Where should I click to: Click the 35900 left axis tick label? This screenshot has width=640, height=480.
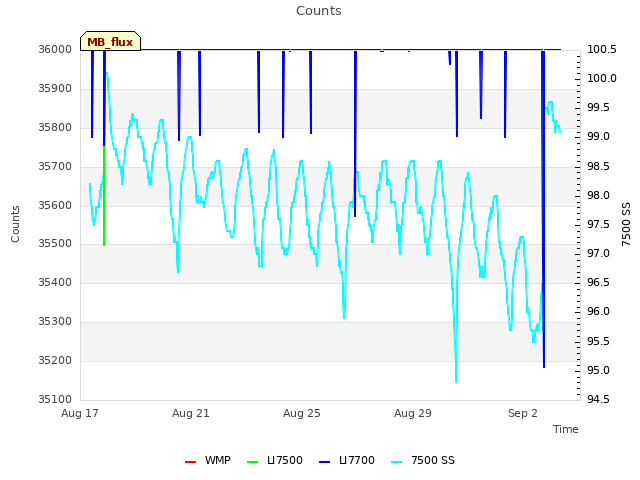[x=55, y=89]
